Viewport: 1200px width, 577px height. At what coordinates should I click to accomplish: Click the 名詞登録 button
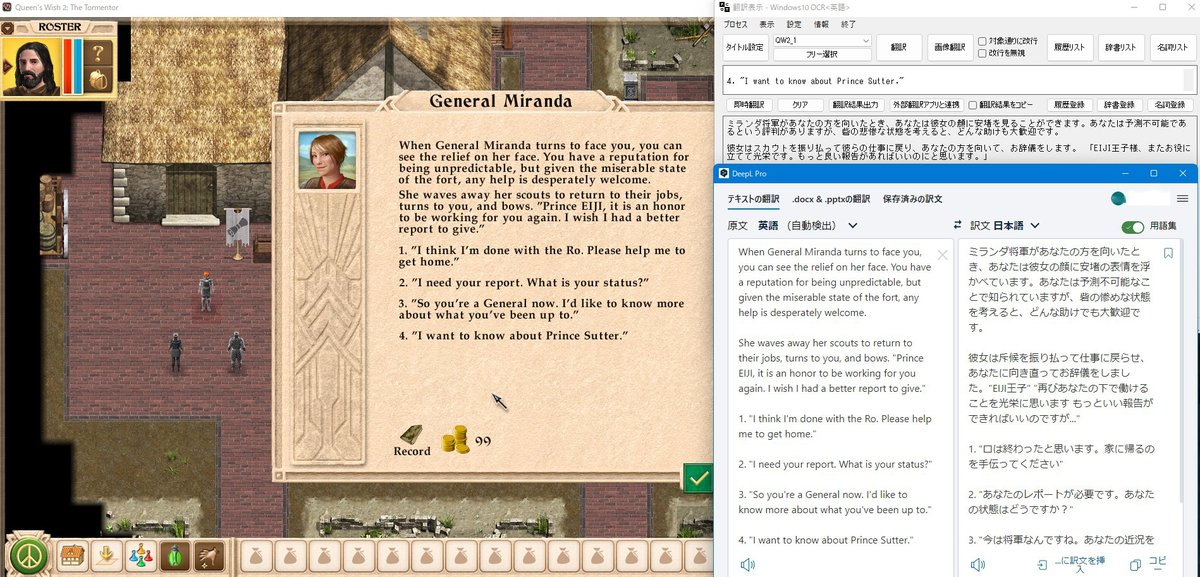pyautogui.click(x=1168, y=104)
